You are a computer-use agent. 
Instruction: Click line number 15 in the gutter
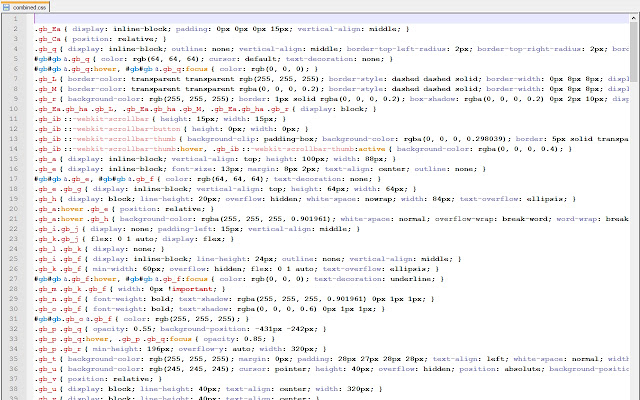17,157
